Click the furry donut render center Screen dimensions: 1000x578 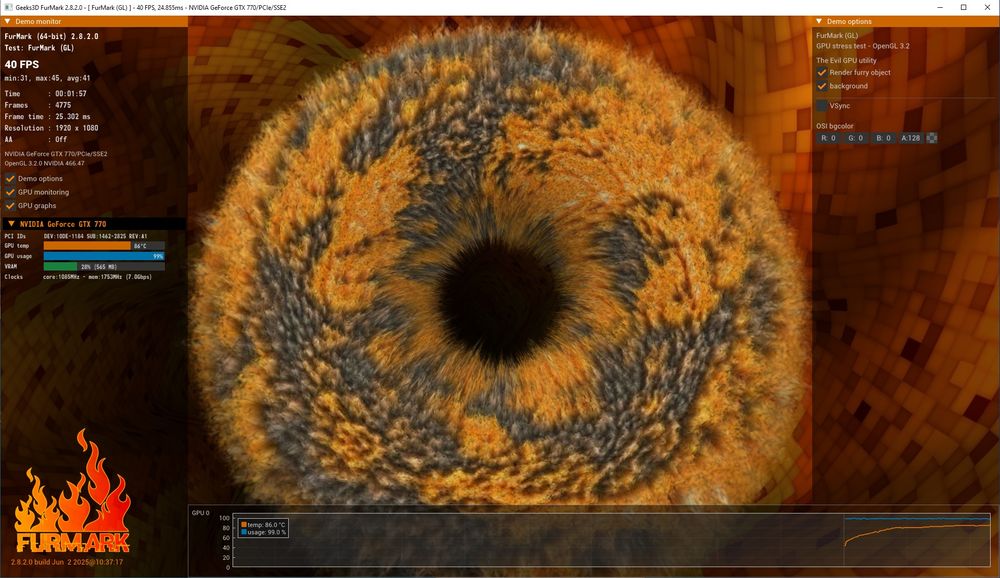tap(500, 303)
